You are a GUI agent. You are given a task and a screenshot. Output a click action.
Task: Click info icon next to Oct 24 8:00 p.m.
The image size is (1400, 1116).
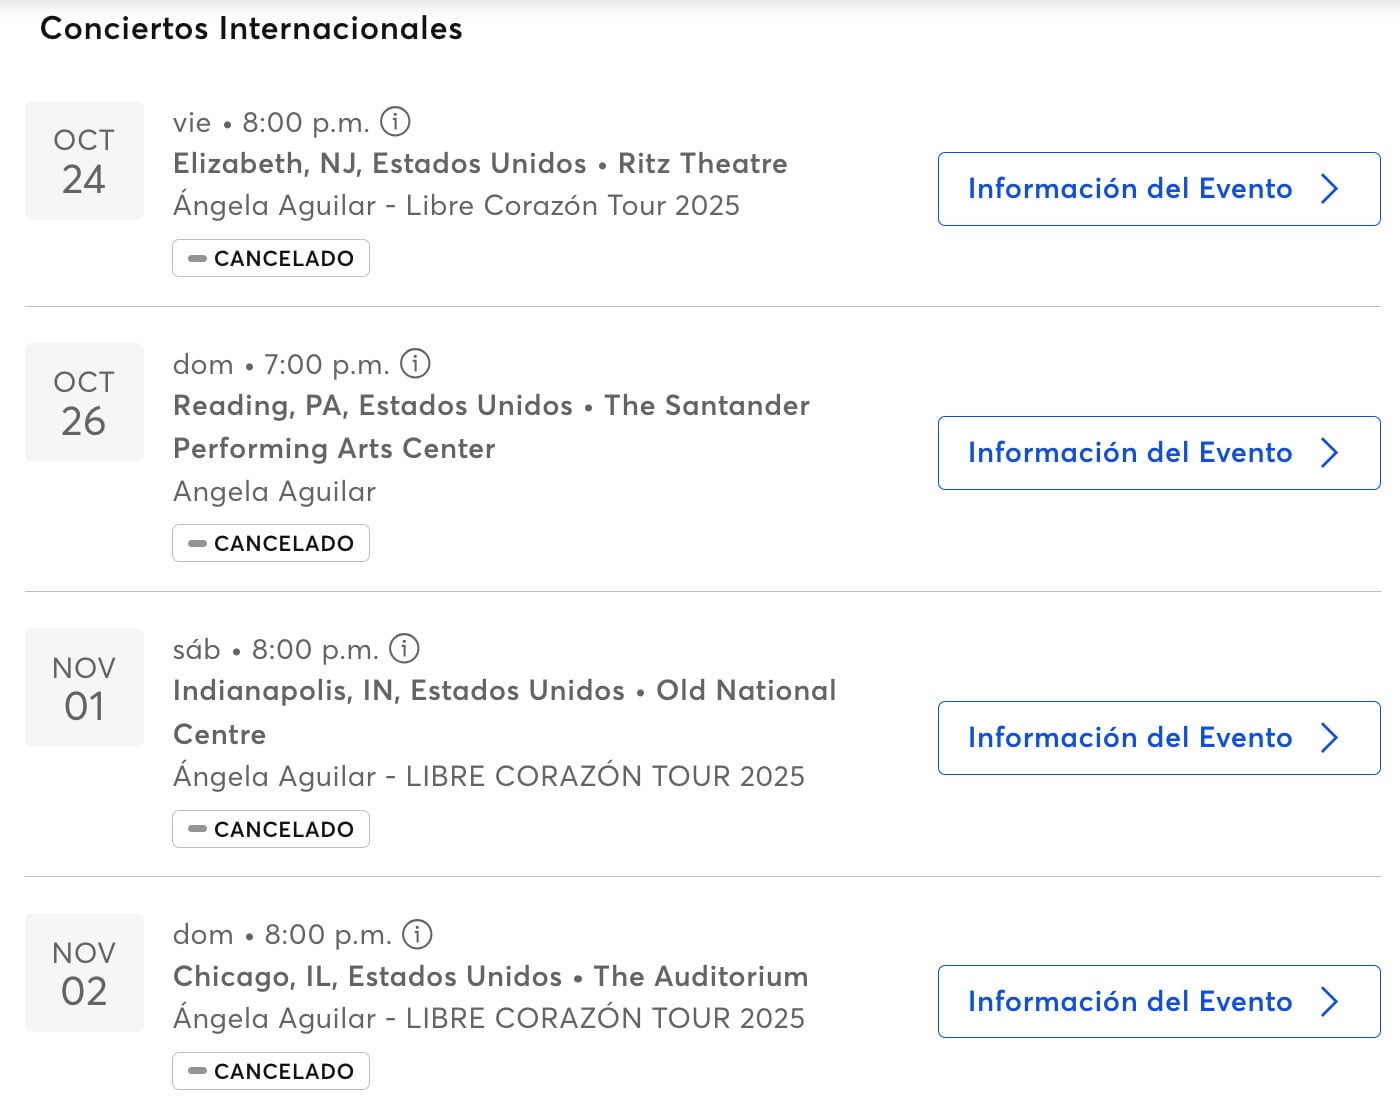pos(395,122)
